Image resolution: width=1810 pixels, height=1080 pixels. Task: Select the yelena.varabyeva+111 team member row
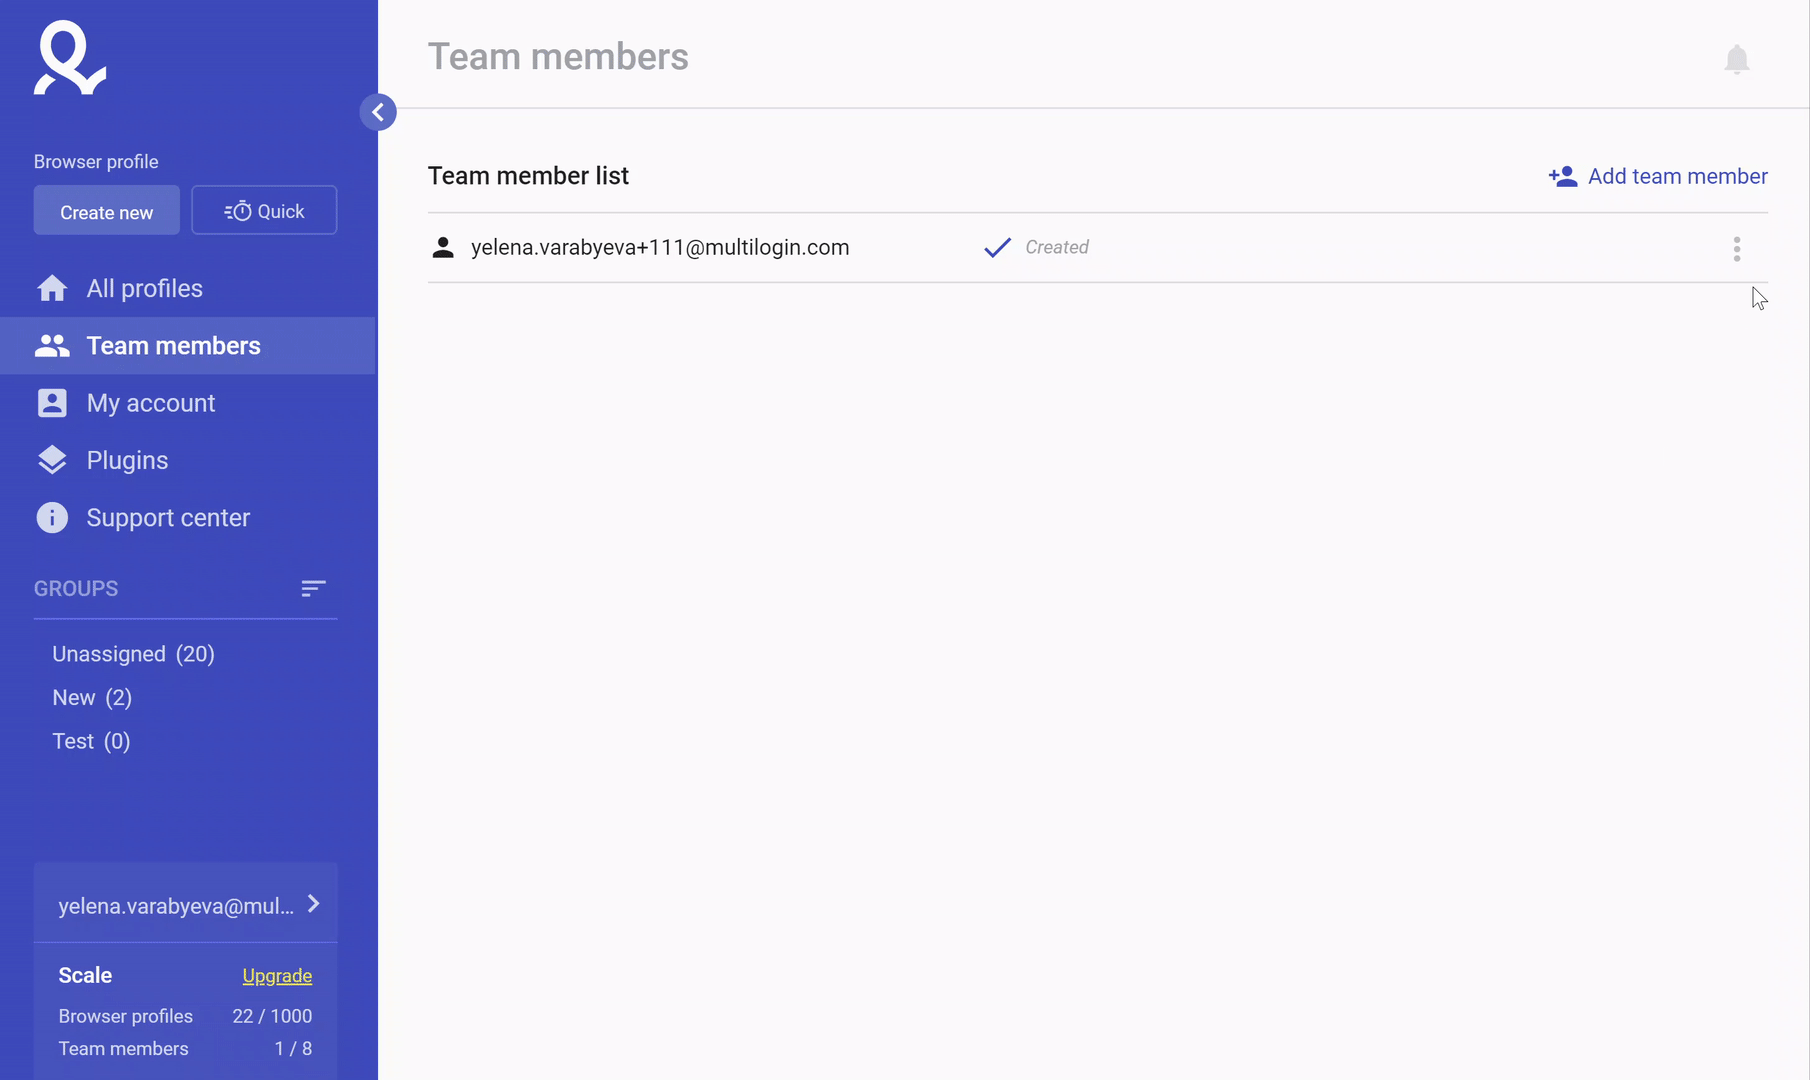1097,248
